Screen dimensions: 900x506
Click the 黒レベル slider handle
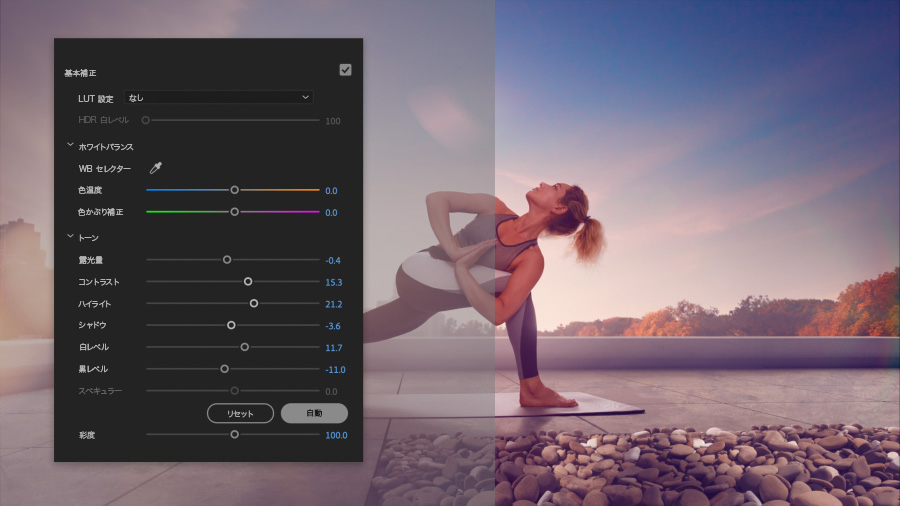click(x=224, y=369)
